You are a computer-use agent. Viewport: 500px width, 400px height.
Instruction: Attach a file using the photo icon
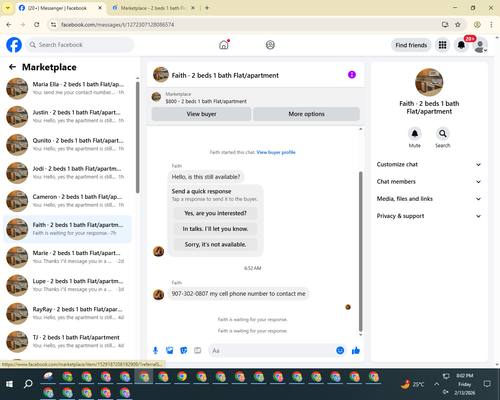(x=170, y=350)
